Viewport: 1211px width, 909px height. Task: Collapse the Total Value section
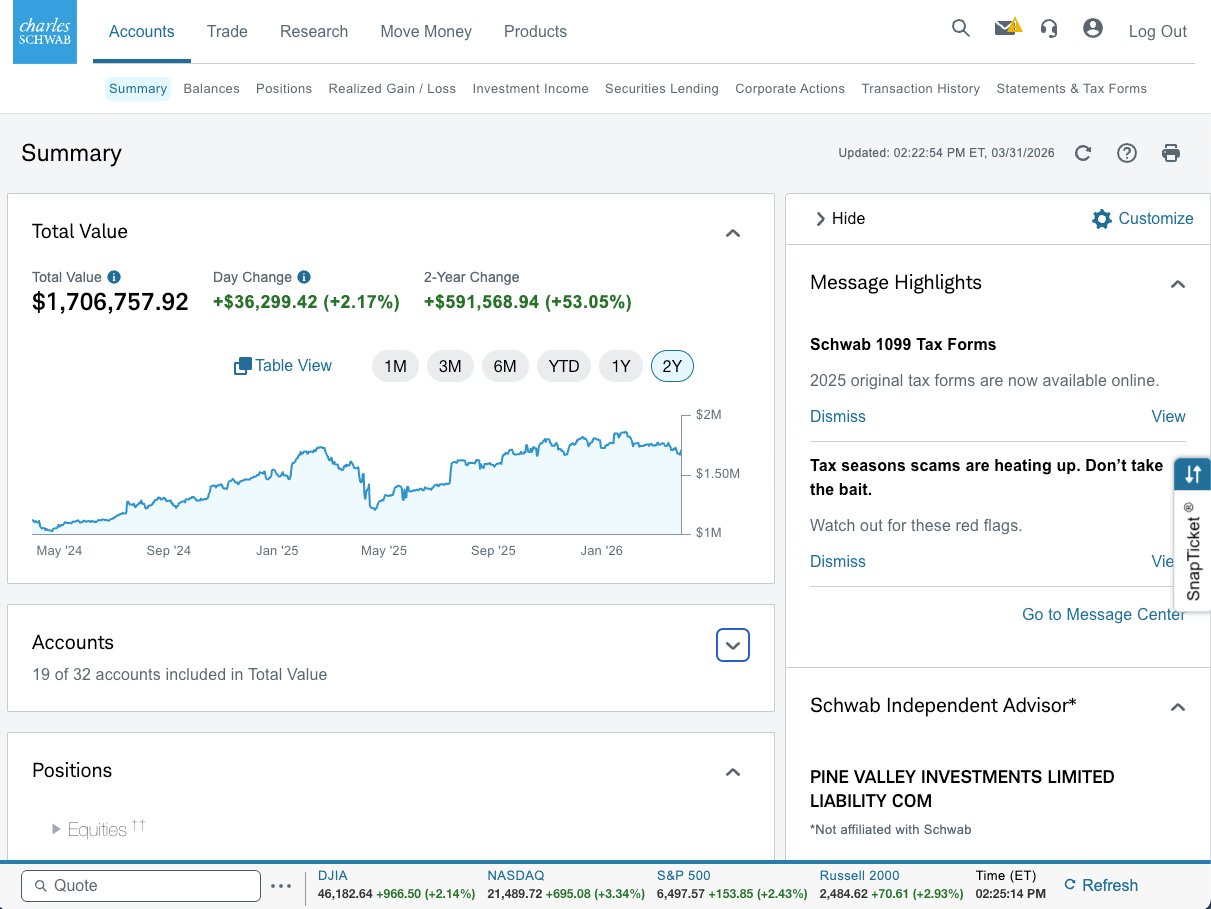point(733,233)
